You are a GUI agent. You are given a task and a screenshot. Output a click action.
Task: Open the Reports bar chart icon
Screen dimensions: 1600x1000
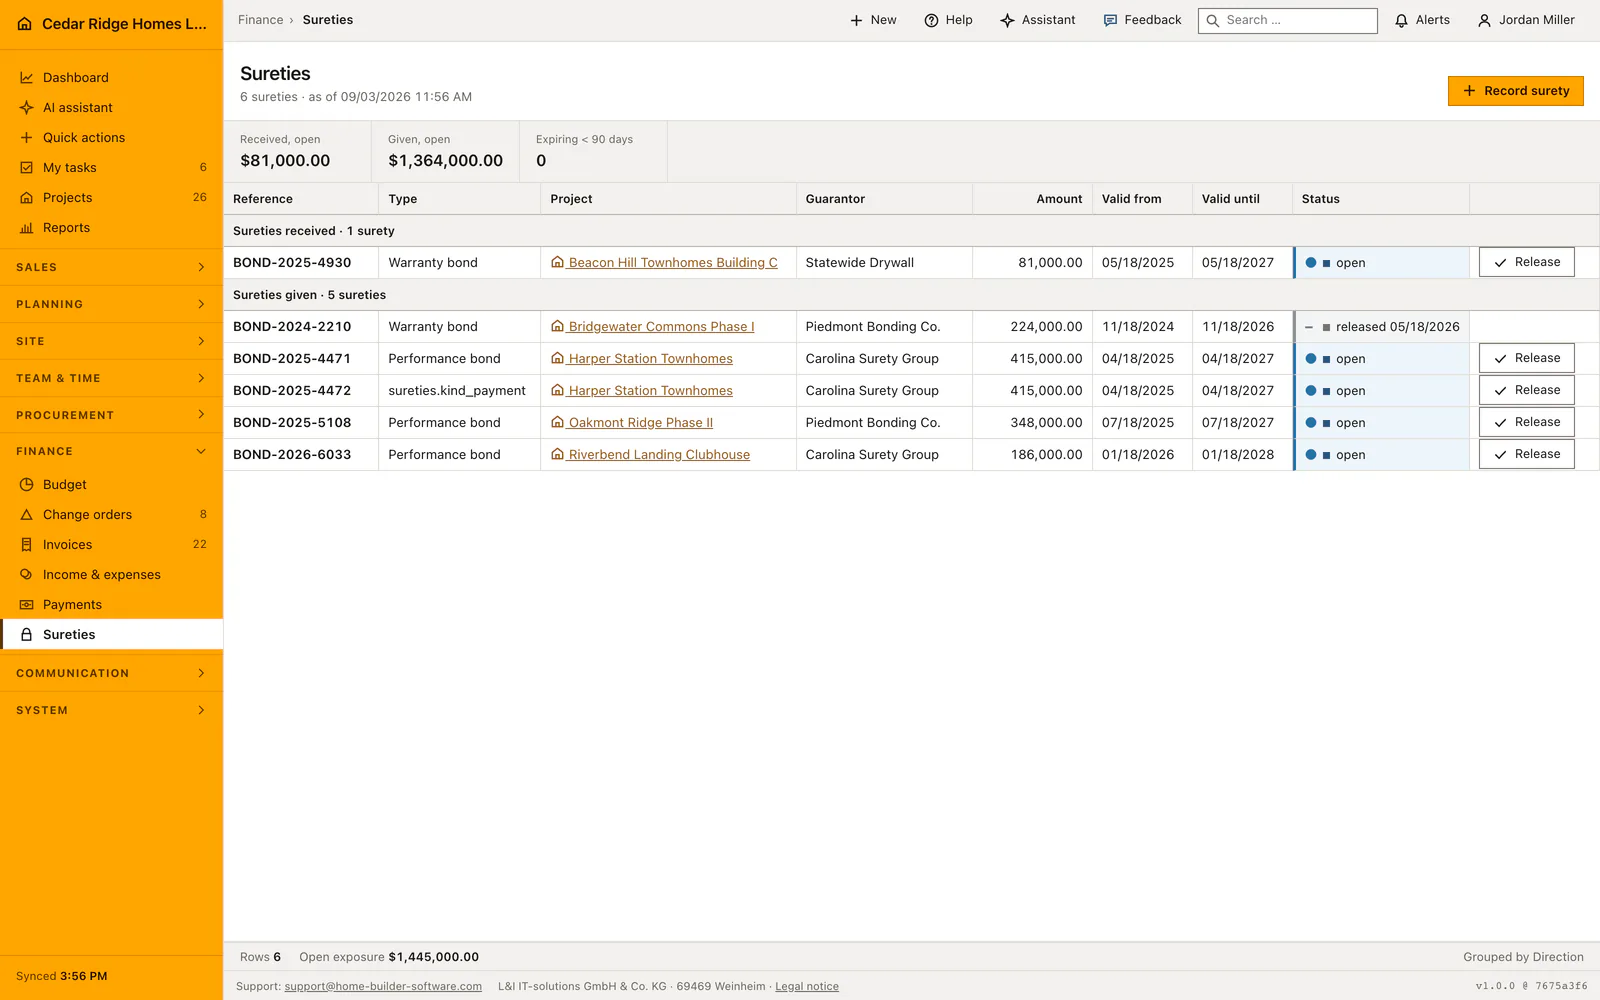point(27,228)
